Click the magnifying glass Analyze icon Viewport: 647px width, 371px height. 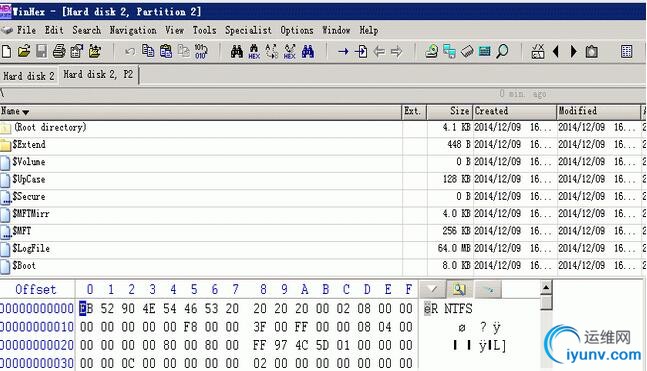tap(502, 52)
